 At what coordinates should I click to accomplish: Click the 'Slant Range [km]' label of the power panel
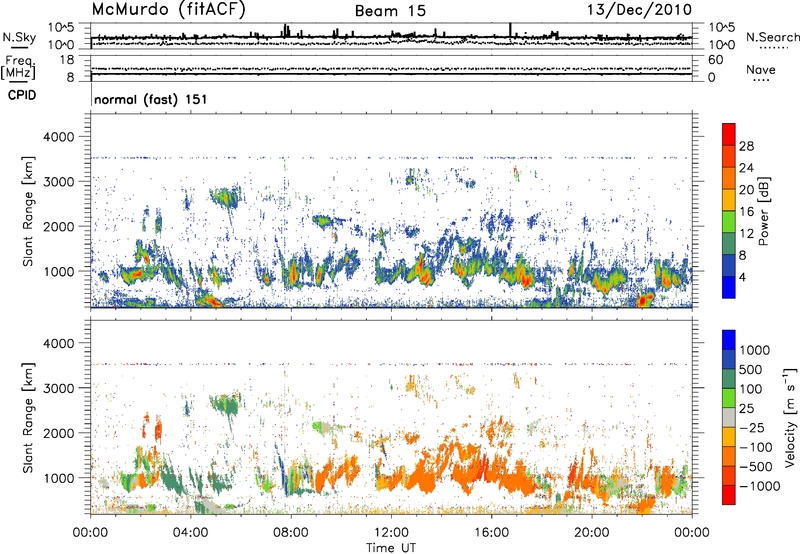pyautogui.click(x=28, y=211)
